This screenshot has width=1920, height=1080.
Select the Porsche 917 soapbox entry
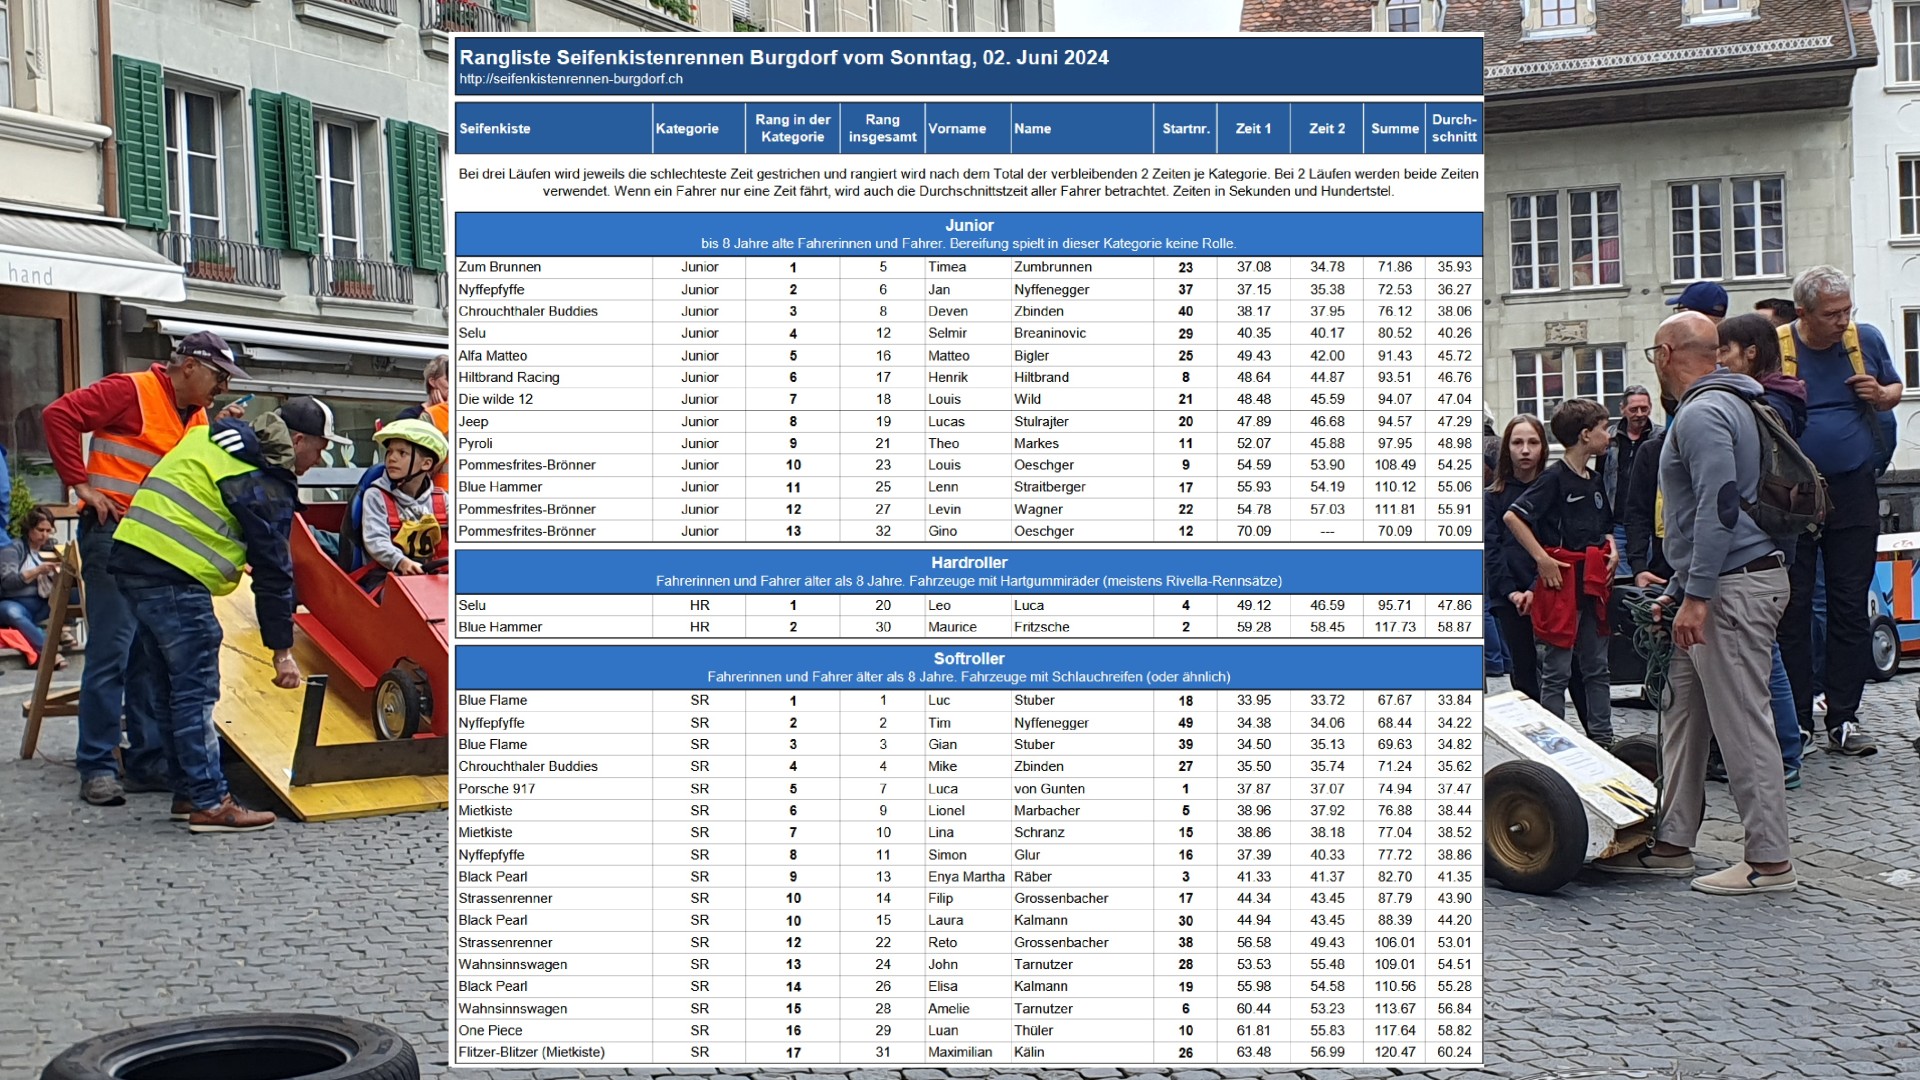pos(497,789)
